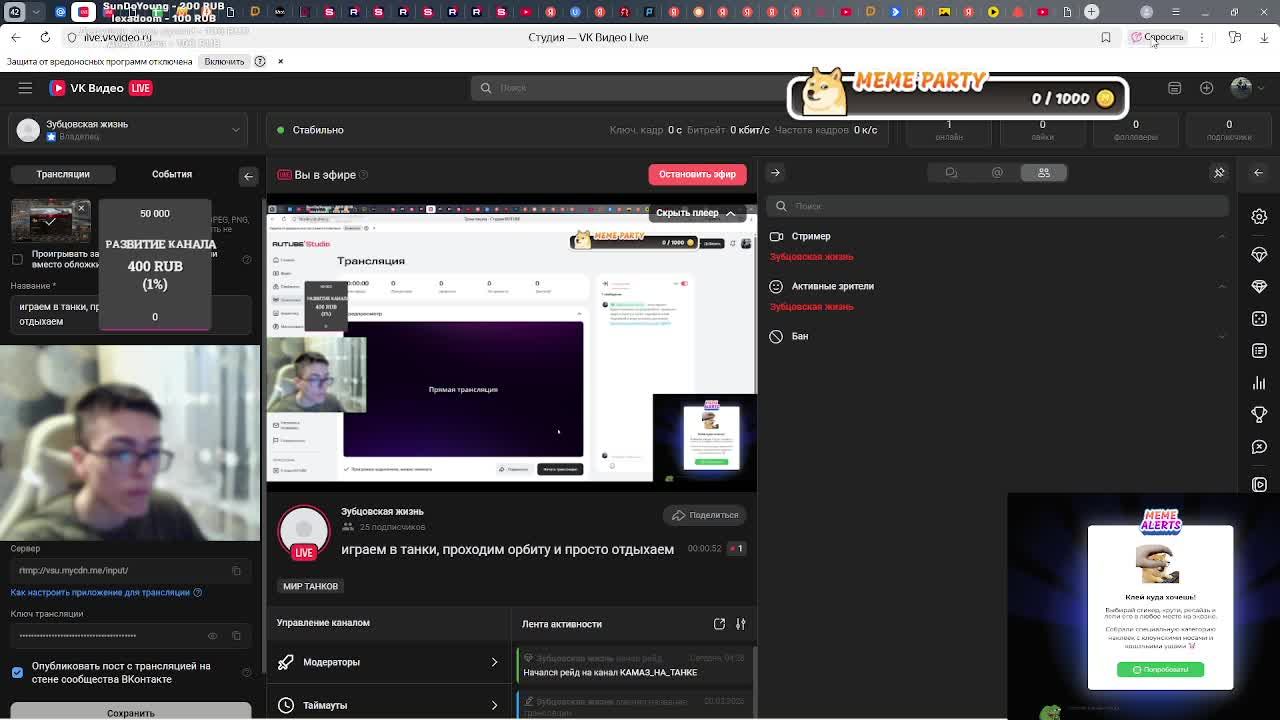Toggle play screensaver instead of cover checkbox

[17, 259]
